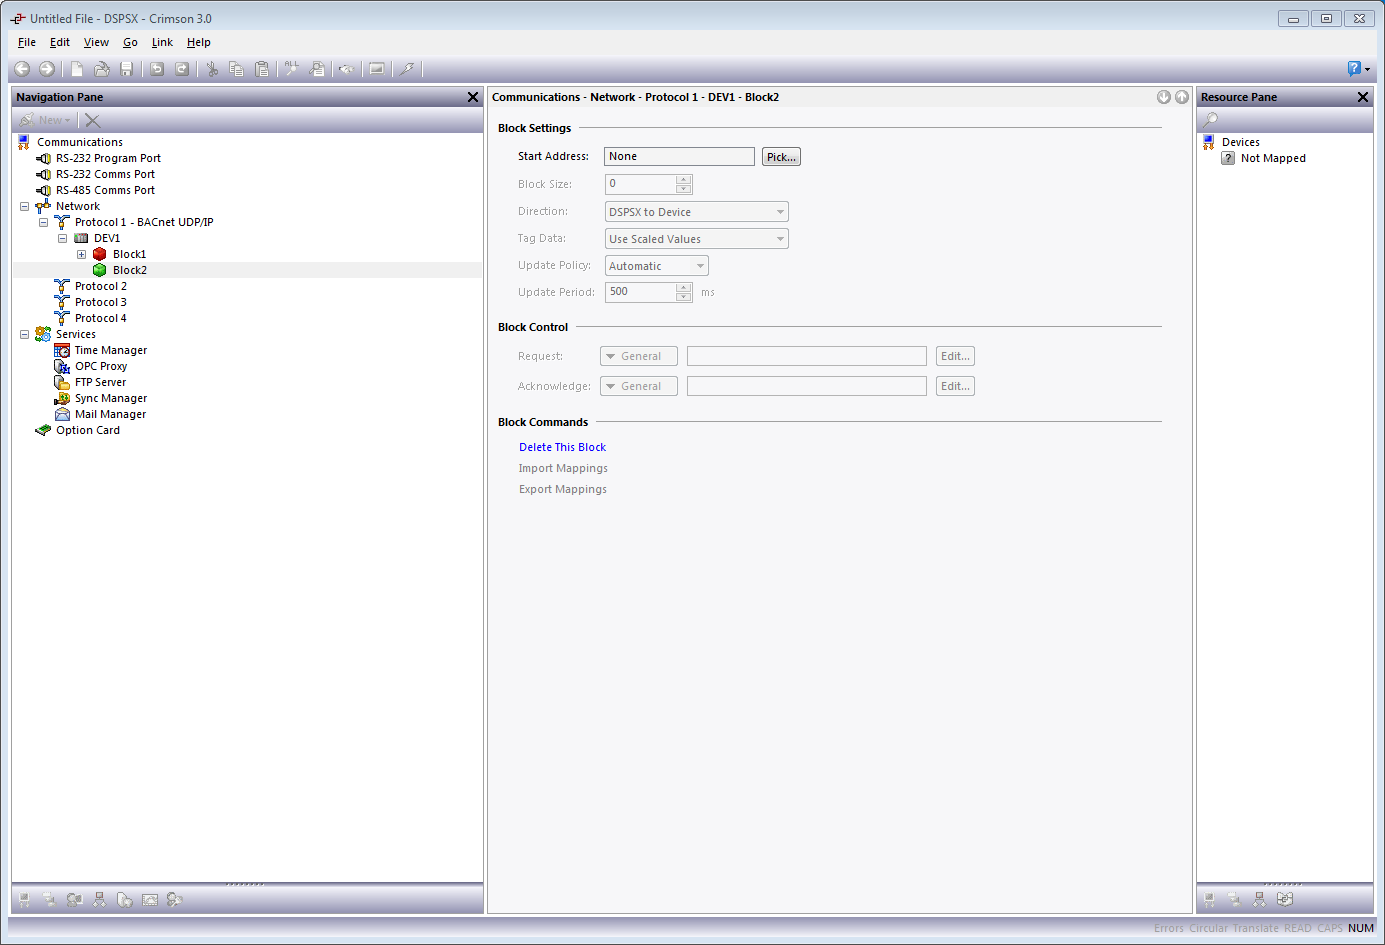Screen dimensions: 1385x945
Task: Click the Redo toolbar icon
Action: pyautogui.click(x=182, y=69)
